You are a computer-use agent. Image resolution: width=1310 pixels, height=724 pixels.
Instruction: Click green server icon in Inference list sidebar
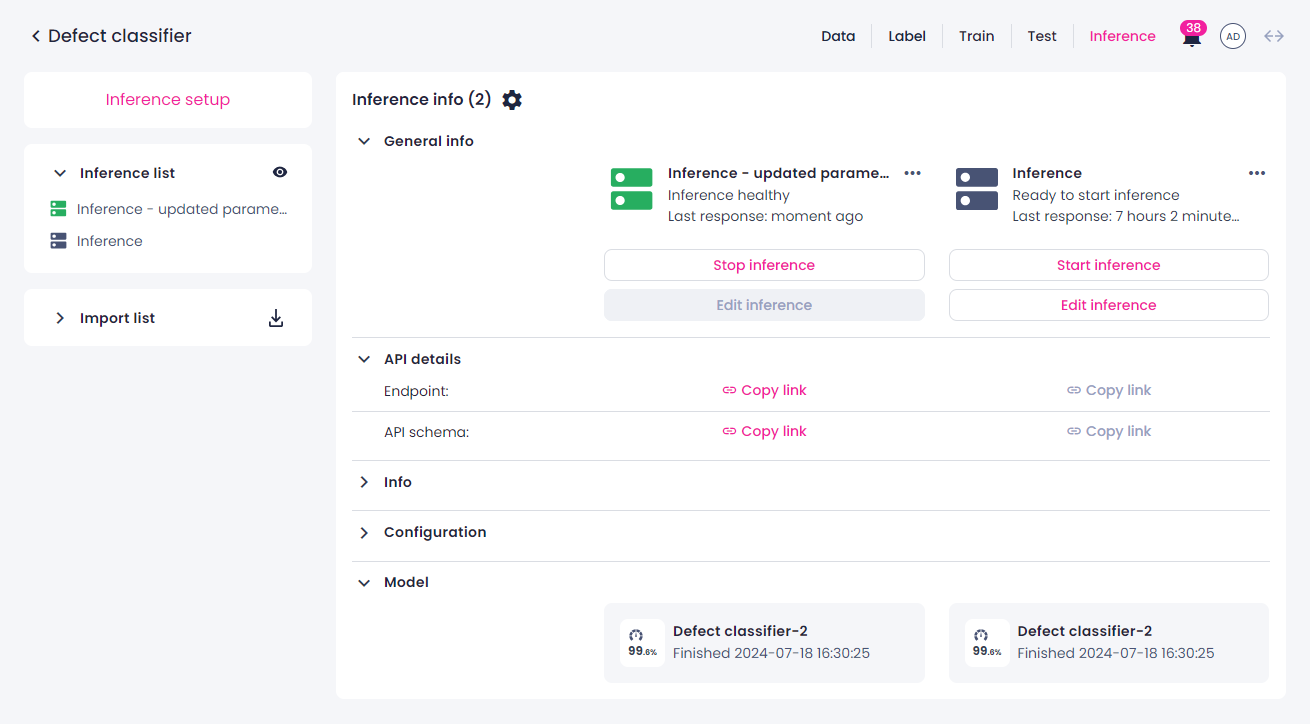(58, 209)
